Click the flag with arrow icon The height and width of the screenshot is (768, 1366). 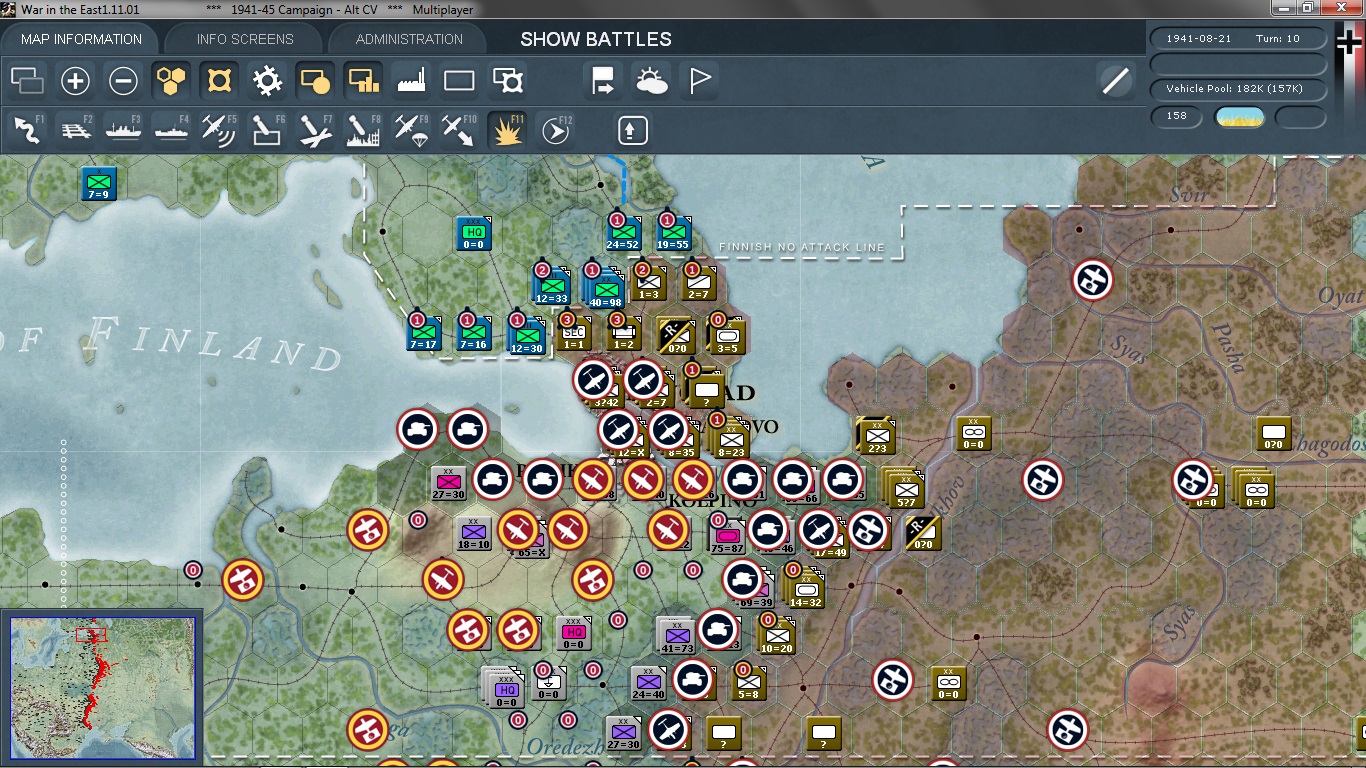click(603, 80)
